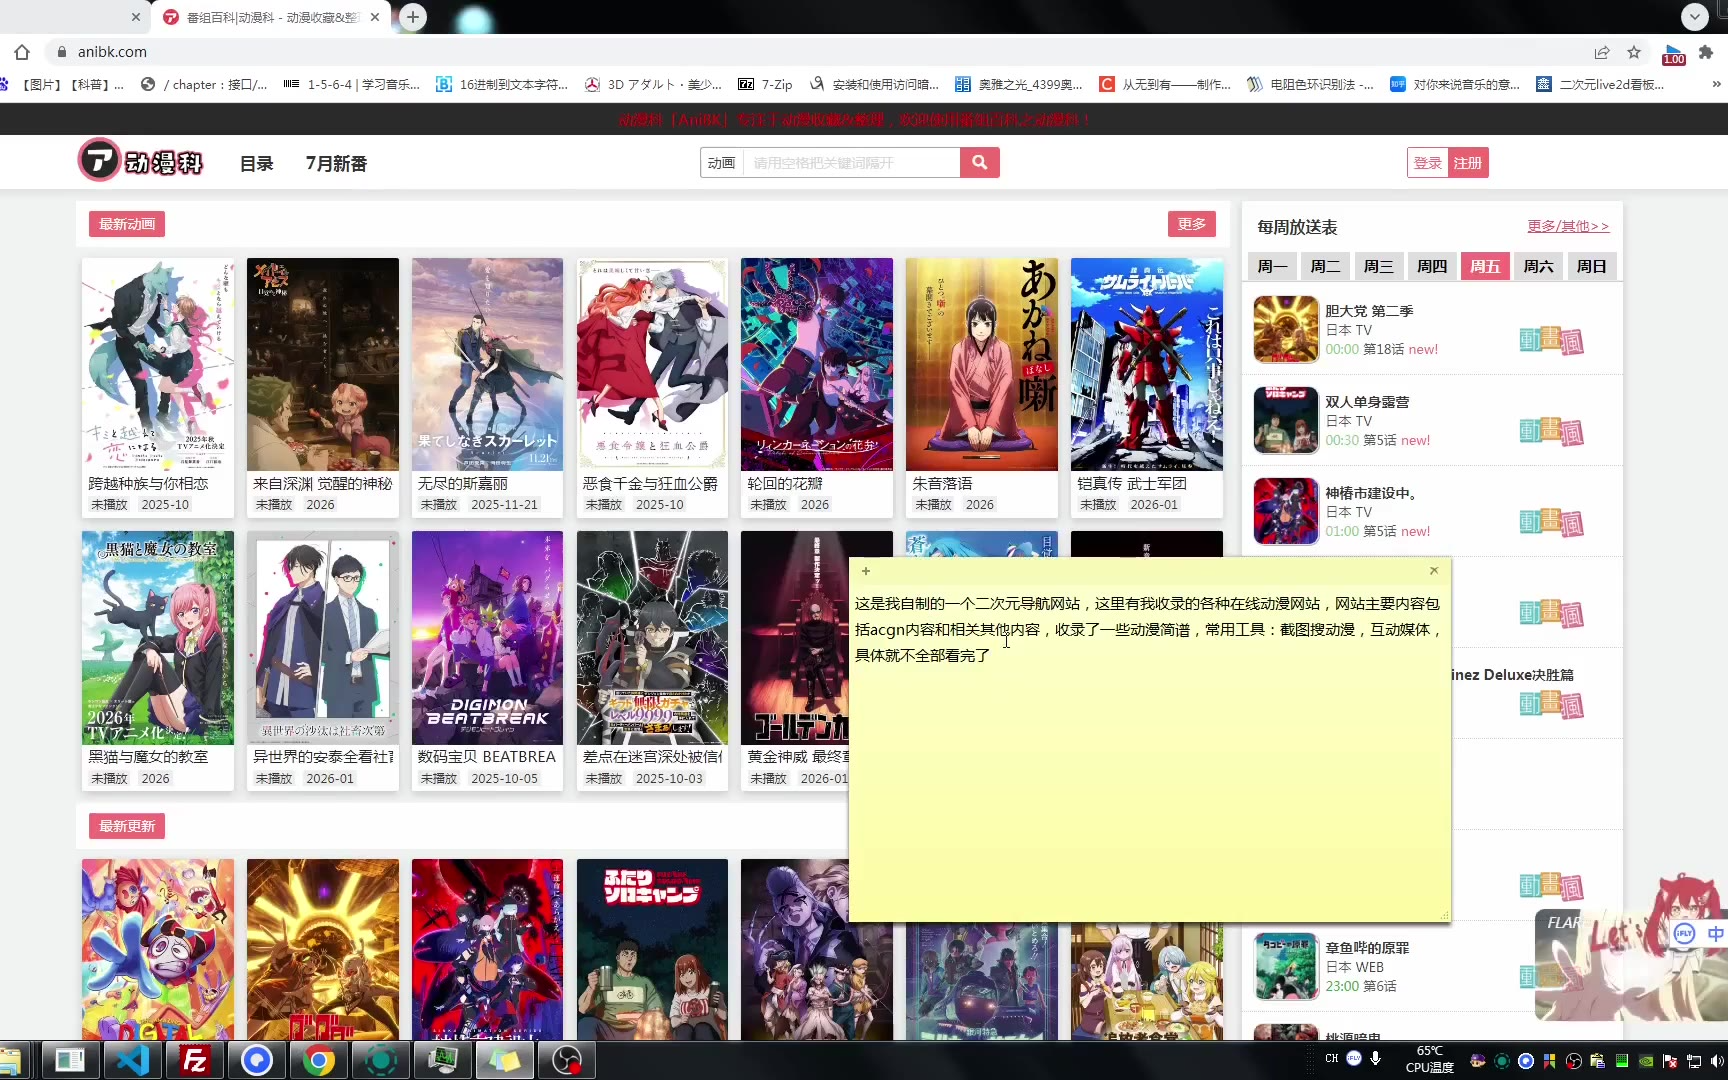
Task: Select the 周日 schedule tab
Action: point(1591,266)
